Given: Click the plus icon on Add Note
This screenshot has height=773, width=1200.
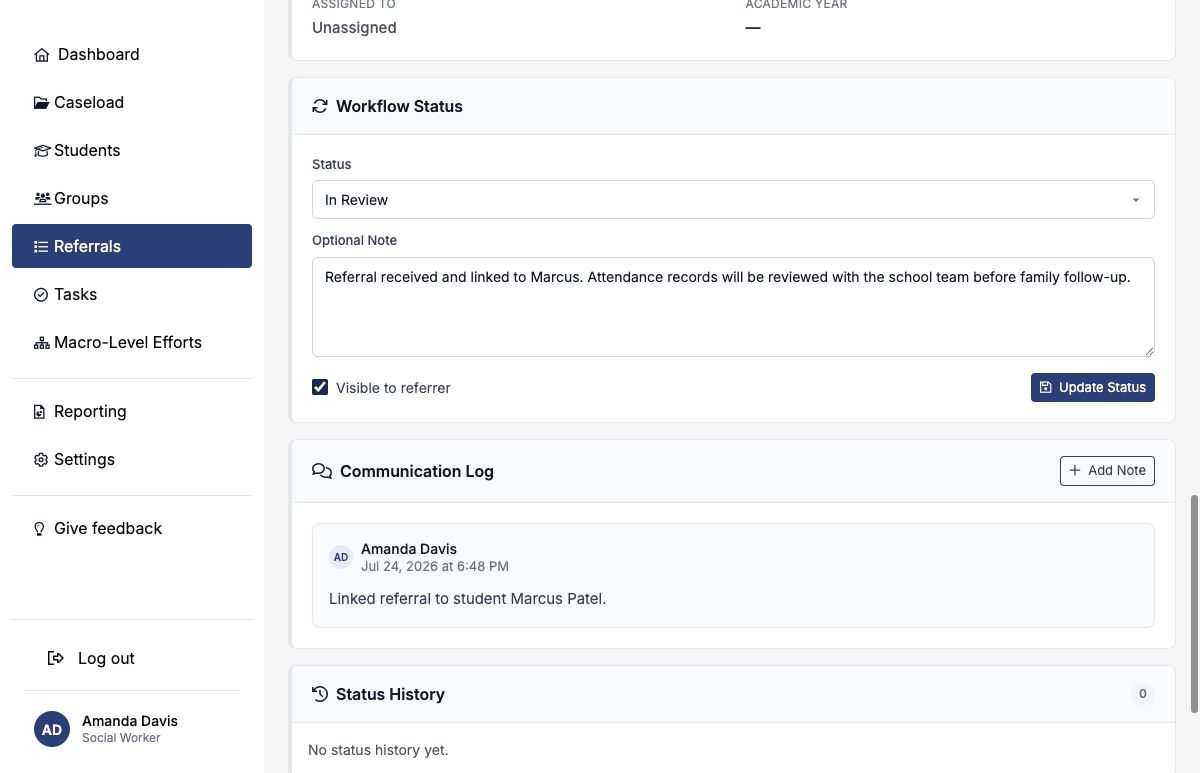Looking at the screenshot, I should 1075,470.
